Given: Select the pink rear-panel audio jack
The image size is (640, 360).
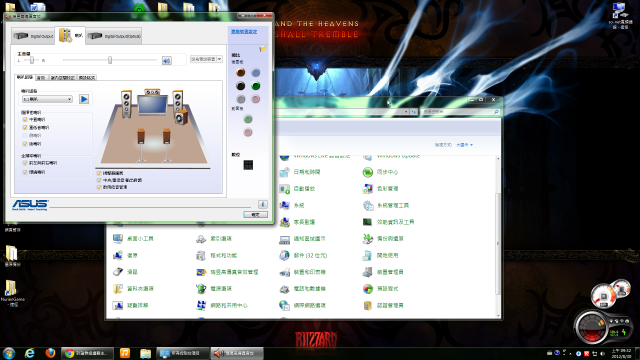Looking at the screenshot, I should click(256, 99).
